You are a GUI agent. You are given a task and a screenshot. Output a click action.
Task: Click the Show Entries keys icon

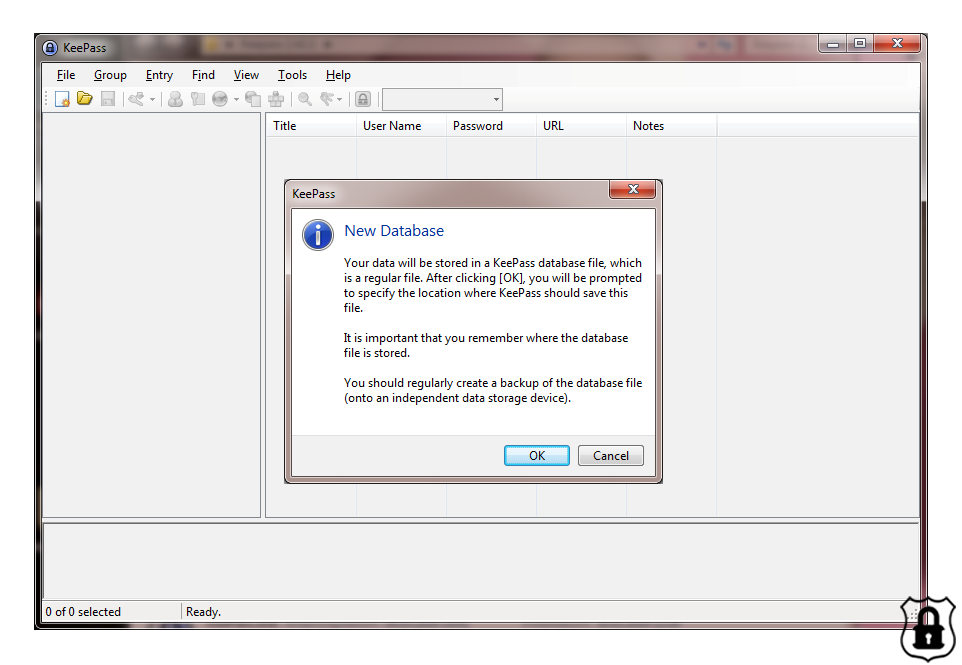coord(327,99)
